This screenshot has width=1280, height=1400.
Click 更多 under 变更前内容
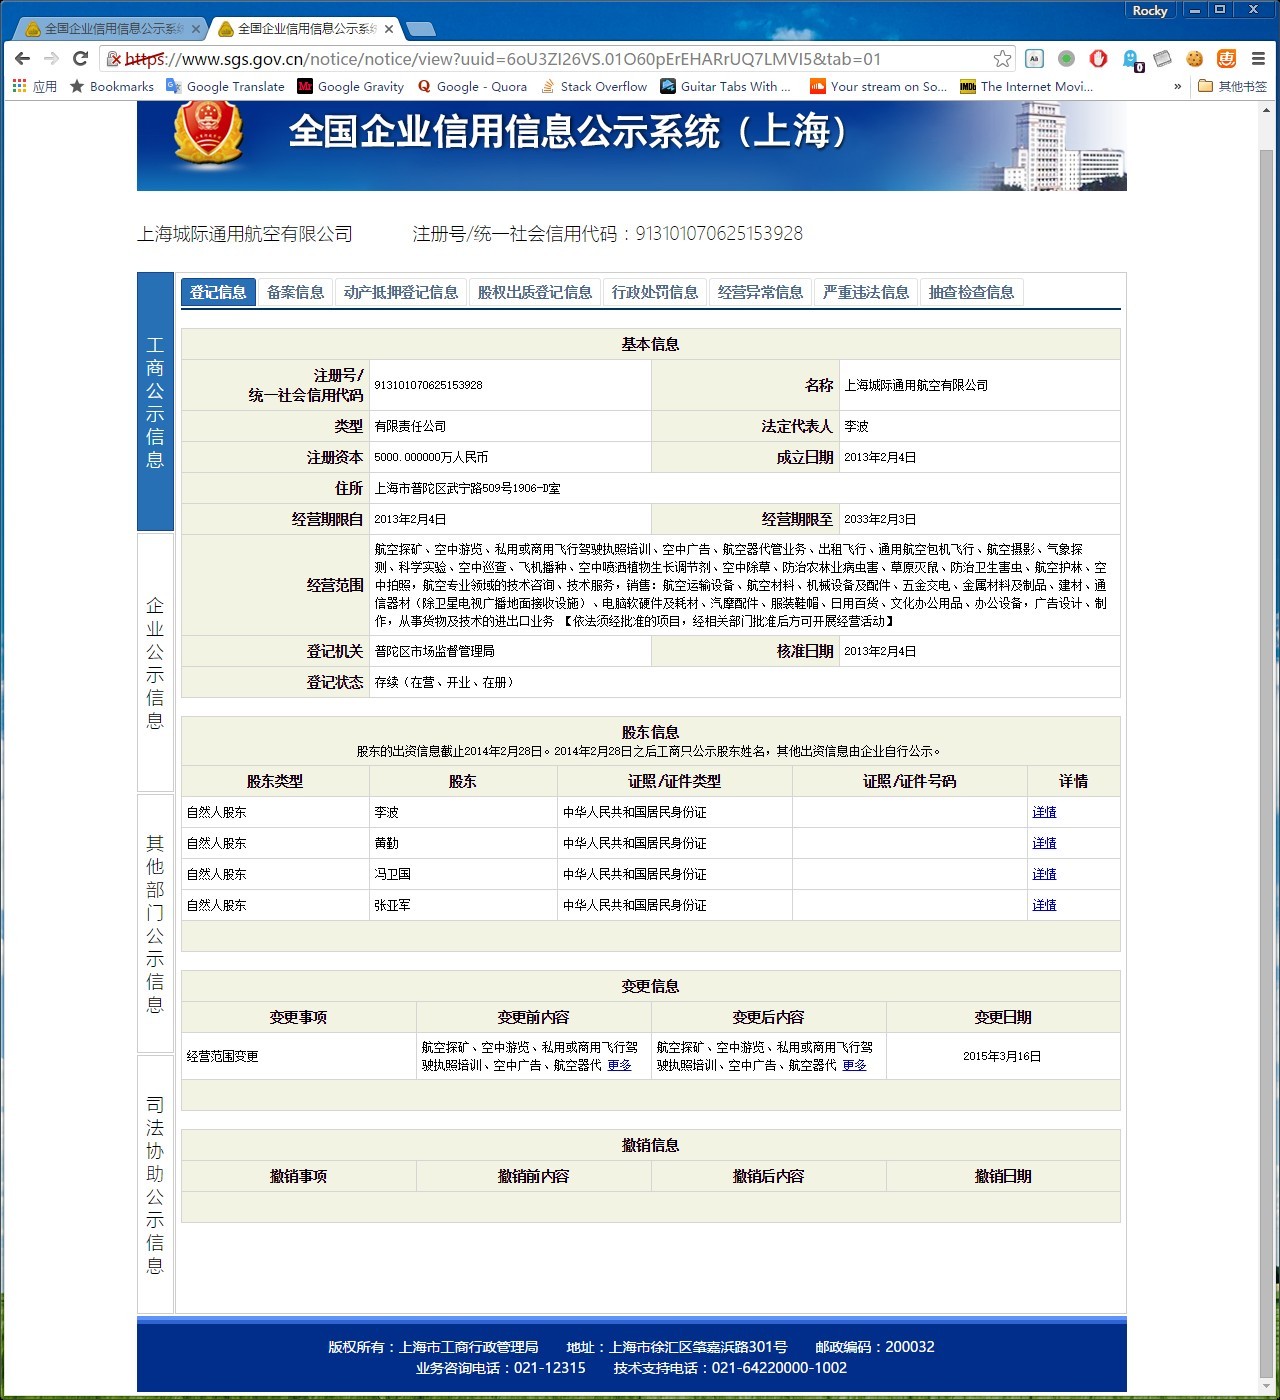pos(620,1065)
